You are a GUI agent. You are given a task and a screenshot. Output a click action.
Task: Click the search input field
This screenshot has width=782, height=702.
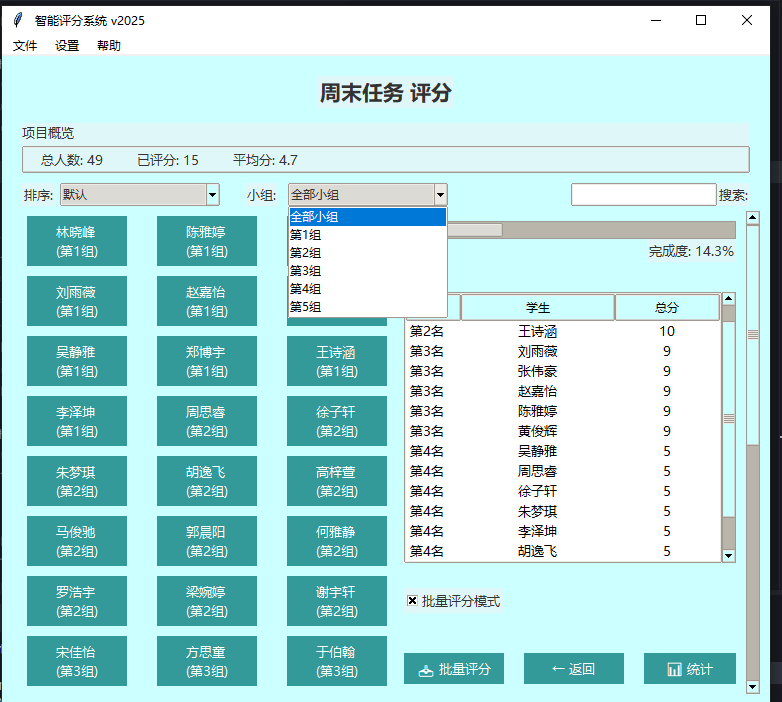point(644,194)
